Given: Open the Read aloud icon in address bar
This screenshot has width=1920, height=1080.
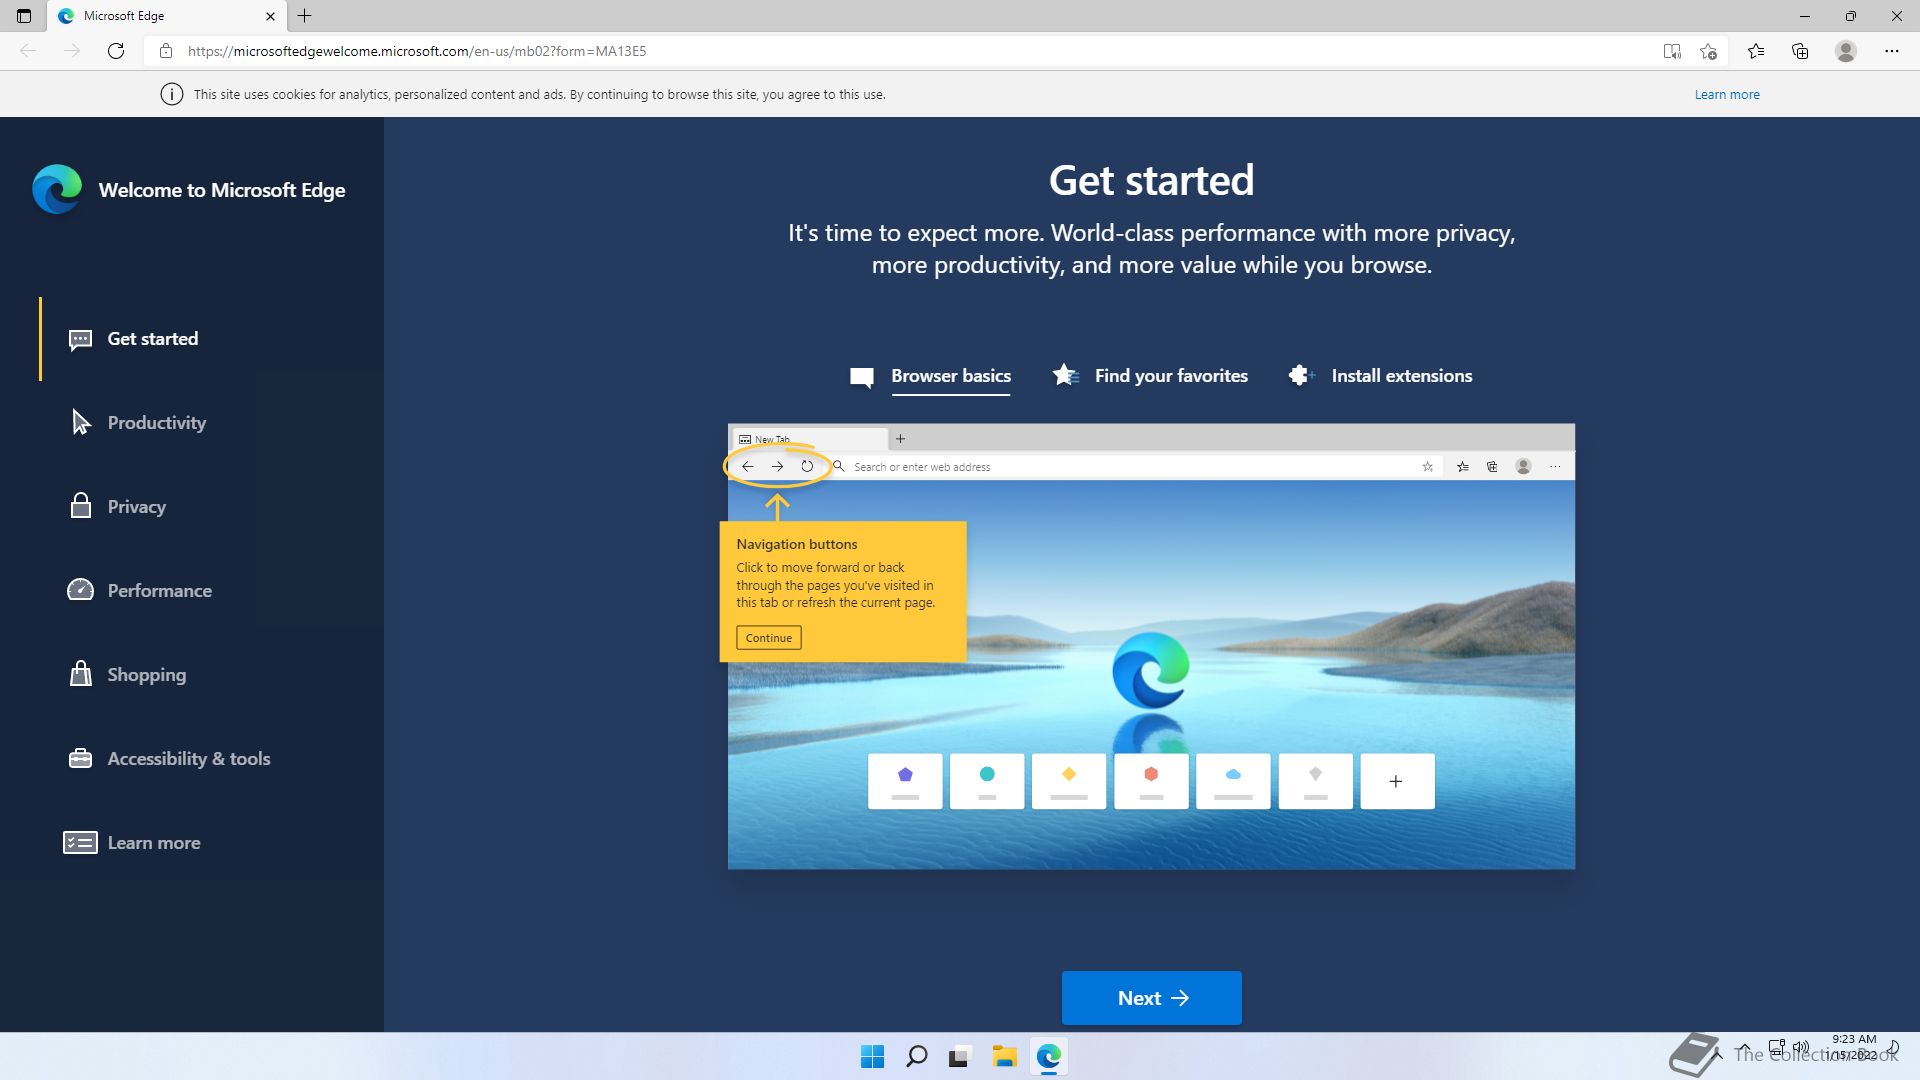Looking at the screenshot, I should pyautogui.click(x=1671, y=51).
